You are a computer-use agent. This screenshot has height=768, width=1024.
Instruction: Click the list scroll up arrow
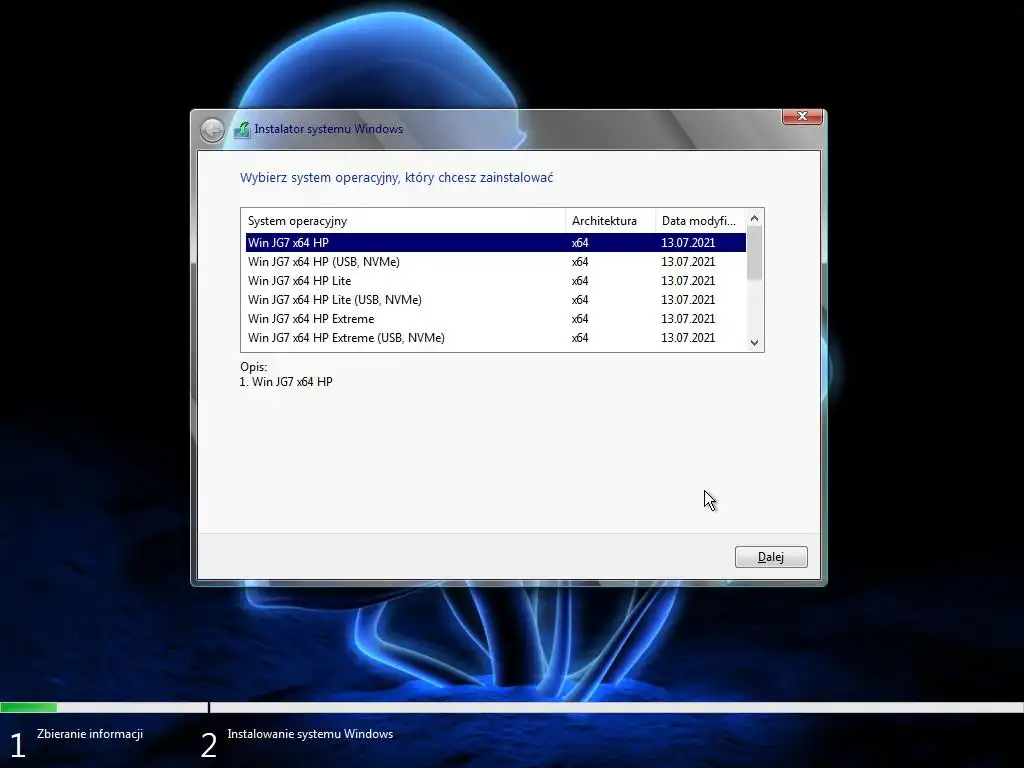[754, 218]
